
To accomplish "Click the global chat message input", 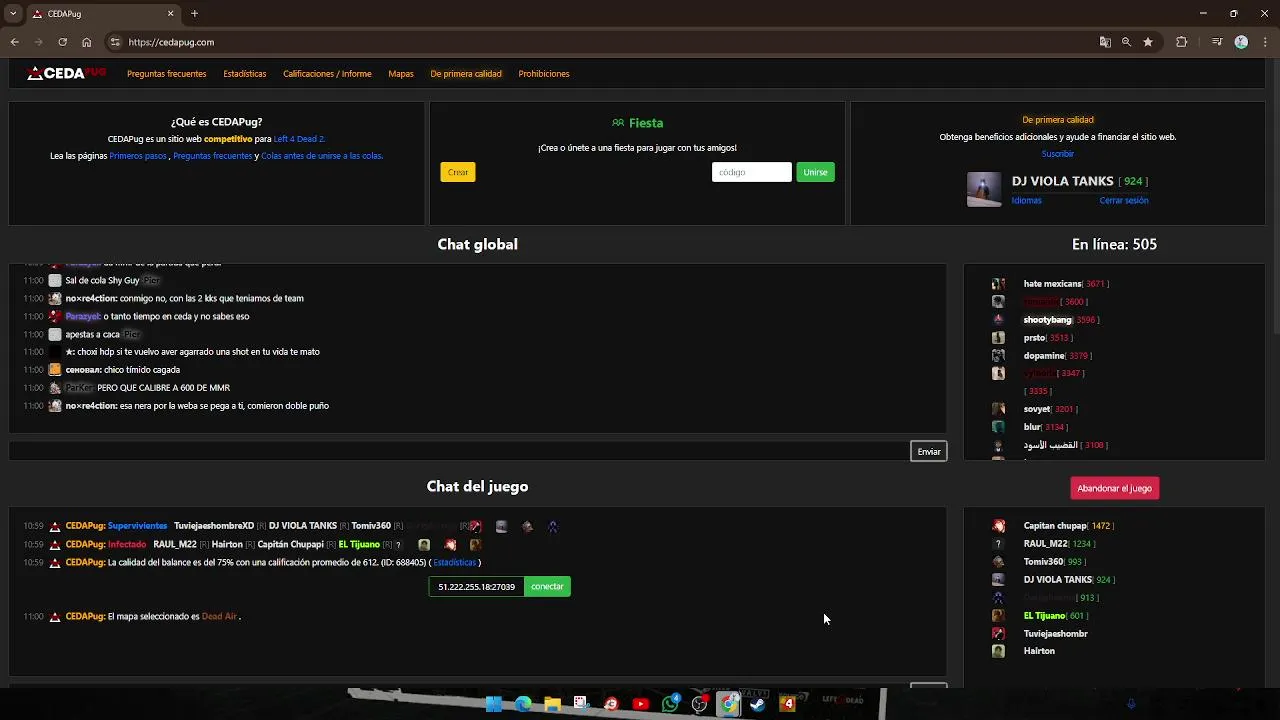I will (459, 451).
